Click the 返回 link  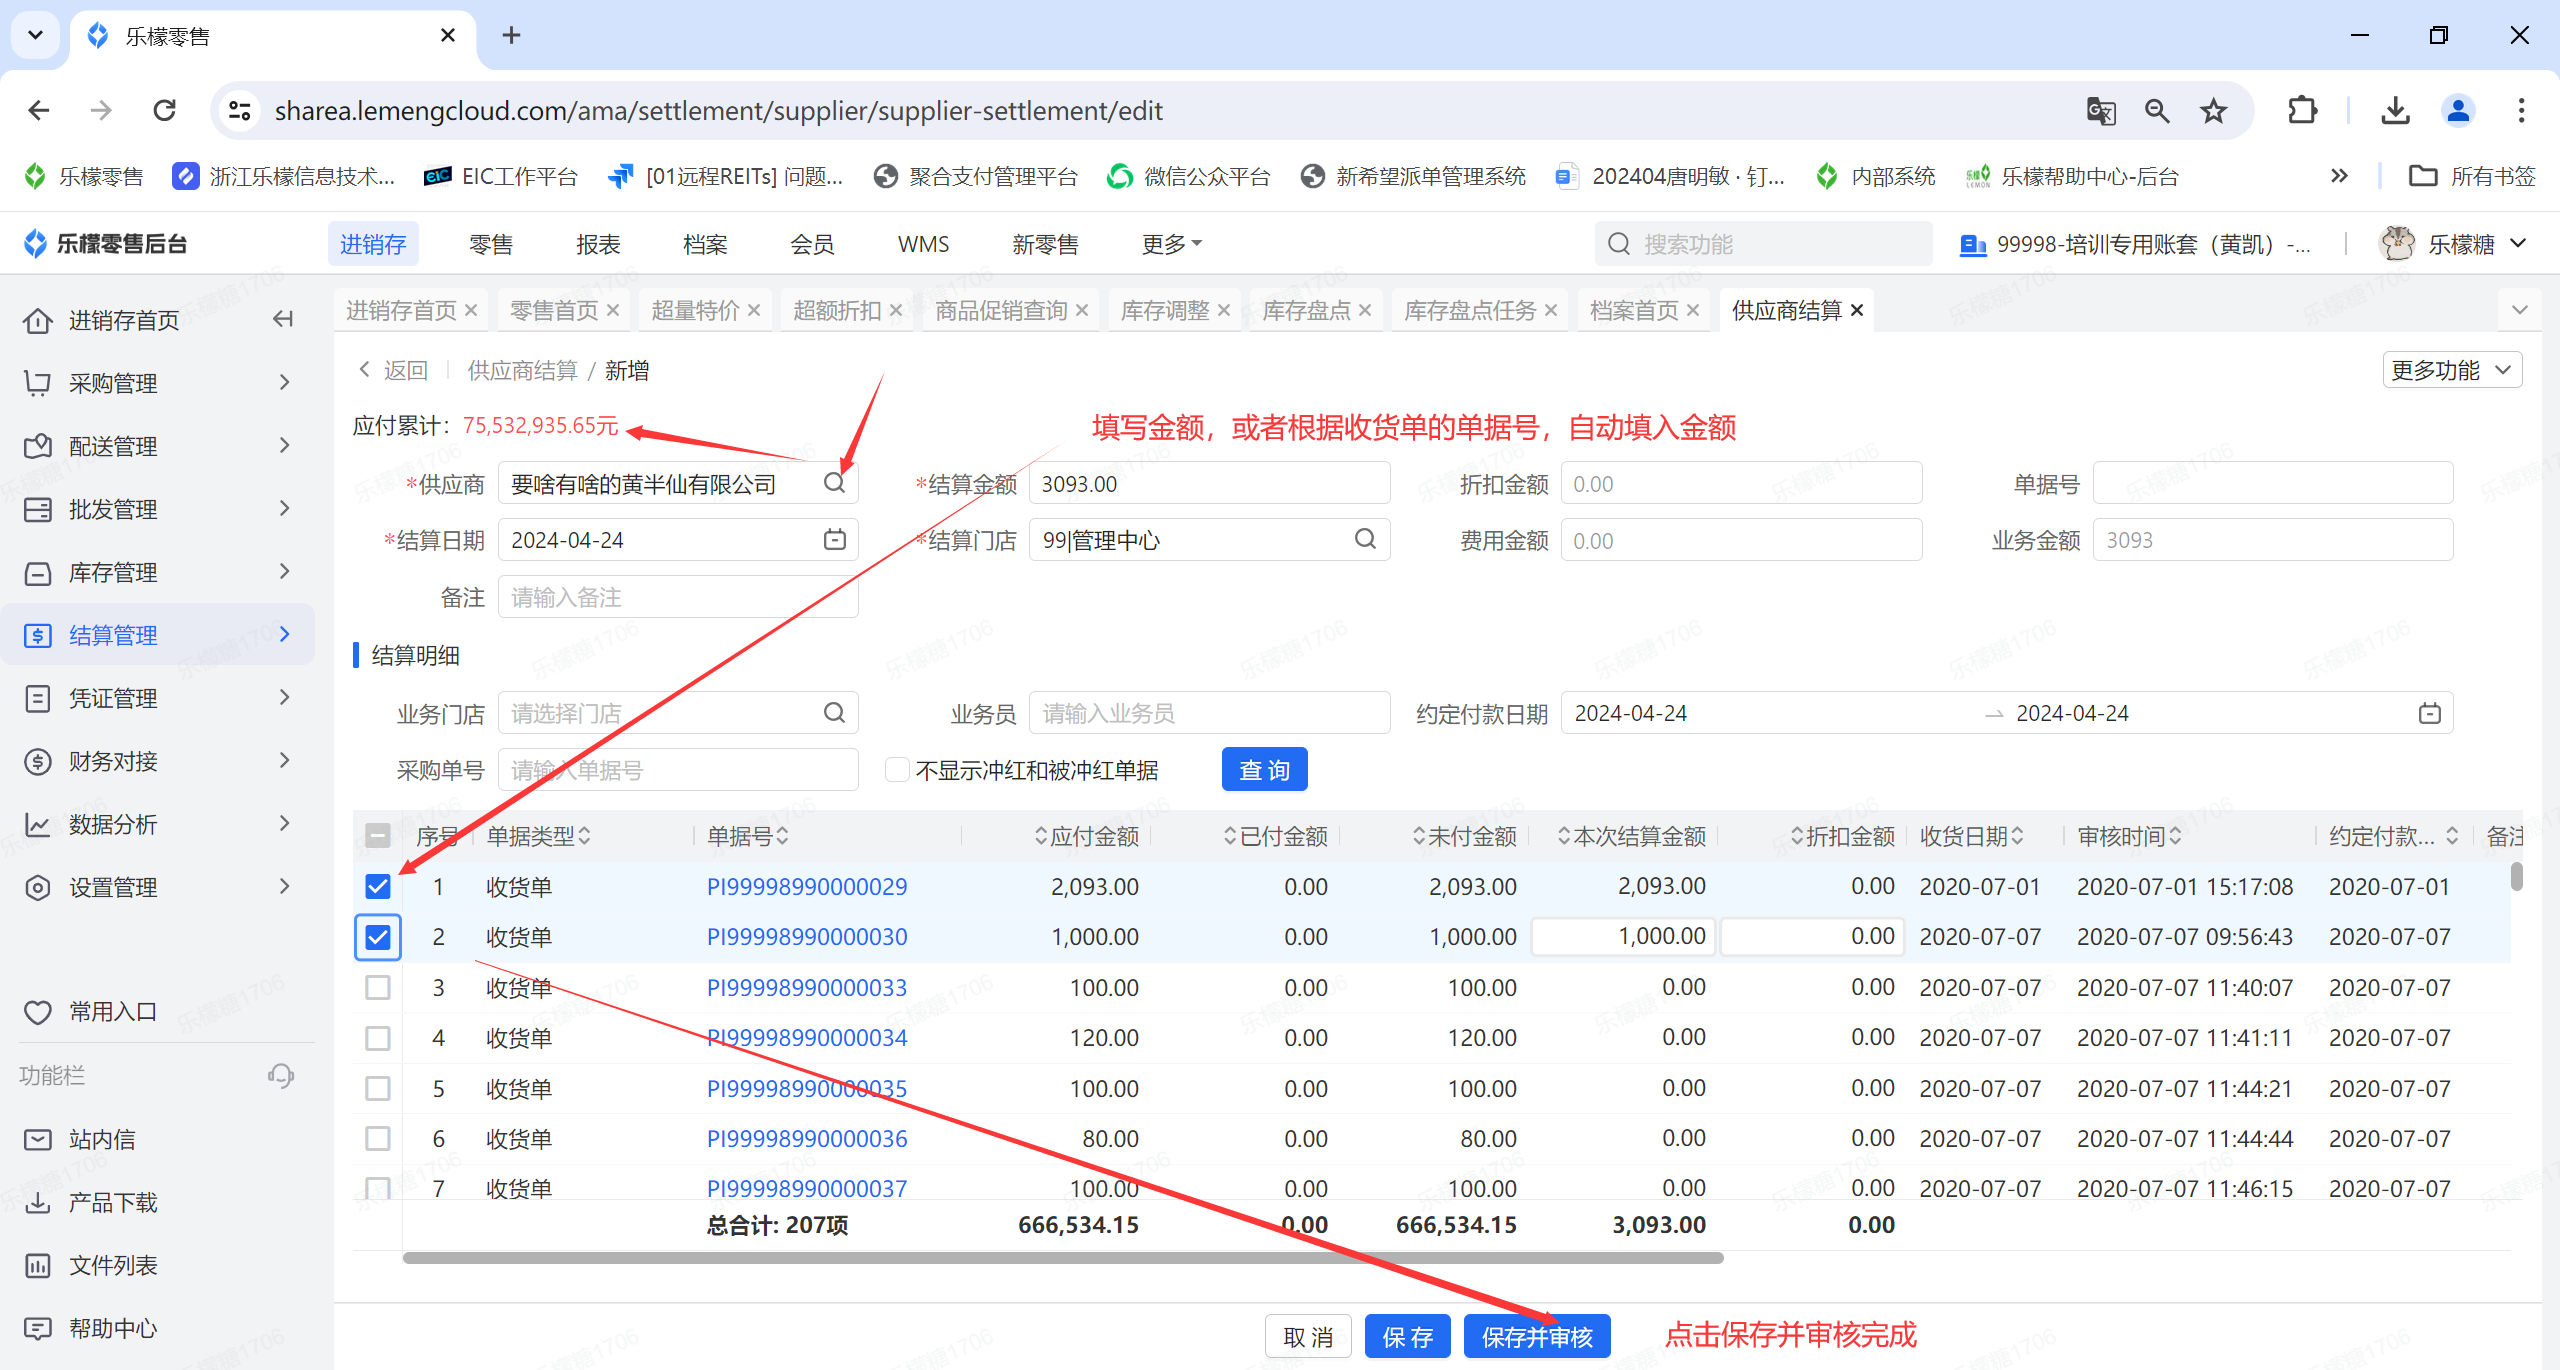point(394,370)
